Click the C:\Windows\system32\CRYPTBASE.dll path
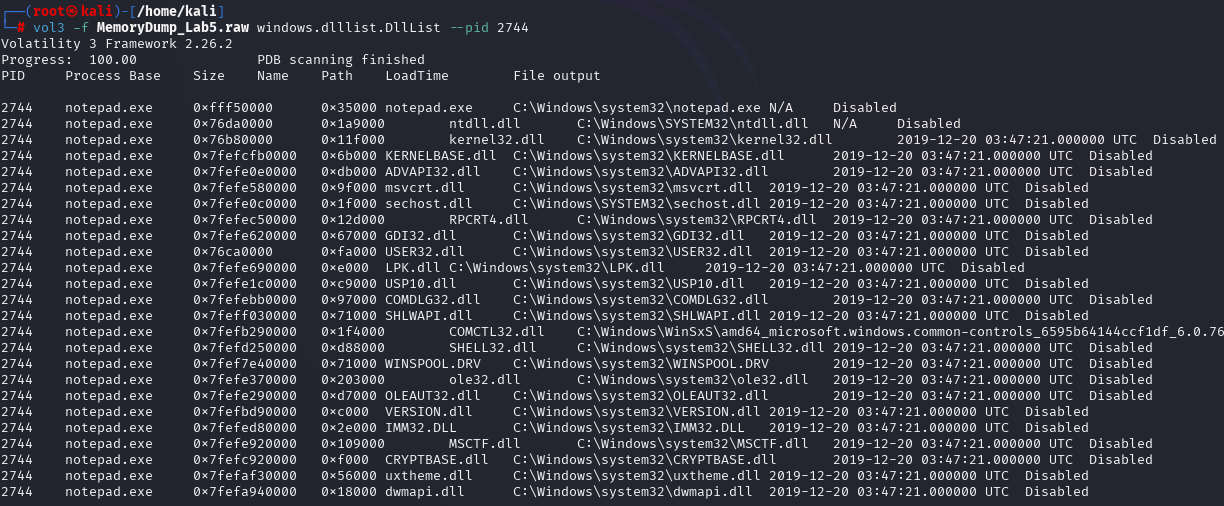This screenshot has width=1224, height=506. (x=644, y=459)
